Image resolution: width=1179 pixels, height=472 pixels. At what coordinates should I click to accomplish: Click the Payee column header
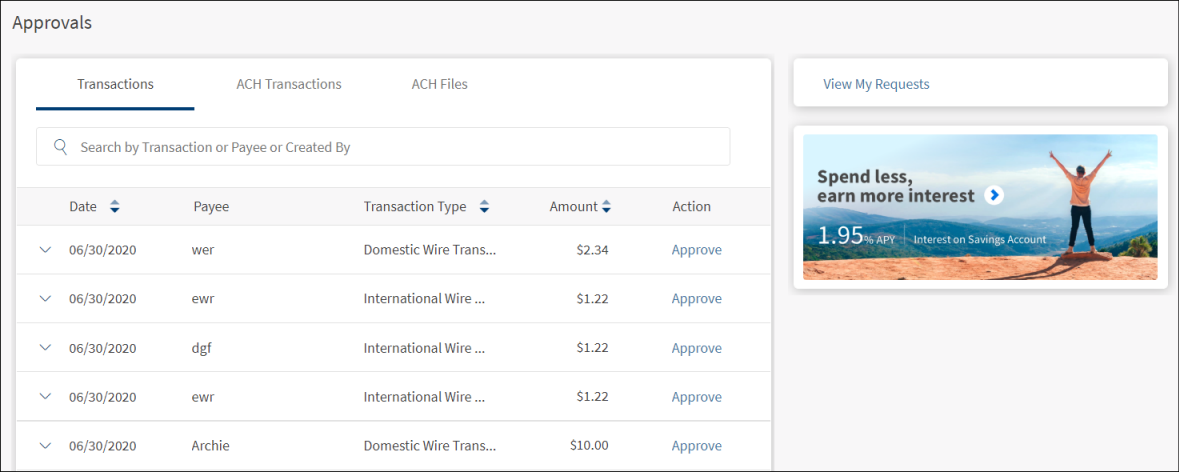click(x=211, y=207)
